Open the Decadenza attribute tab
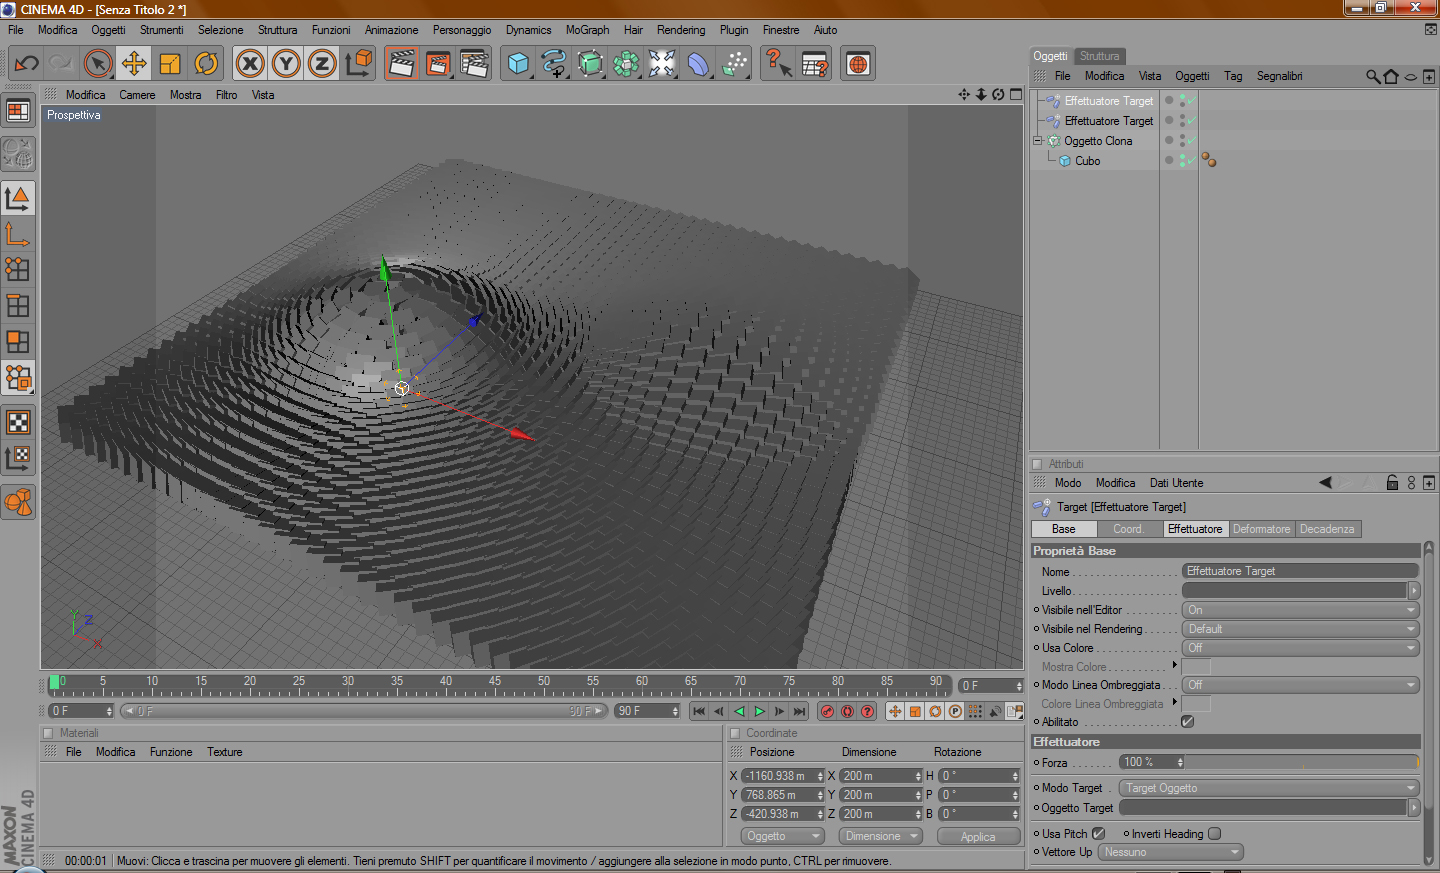 click(1327, 529)
